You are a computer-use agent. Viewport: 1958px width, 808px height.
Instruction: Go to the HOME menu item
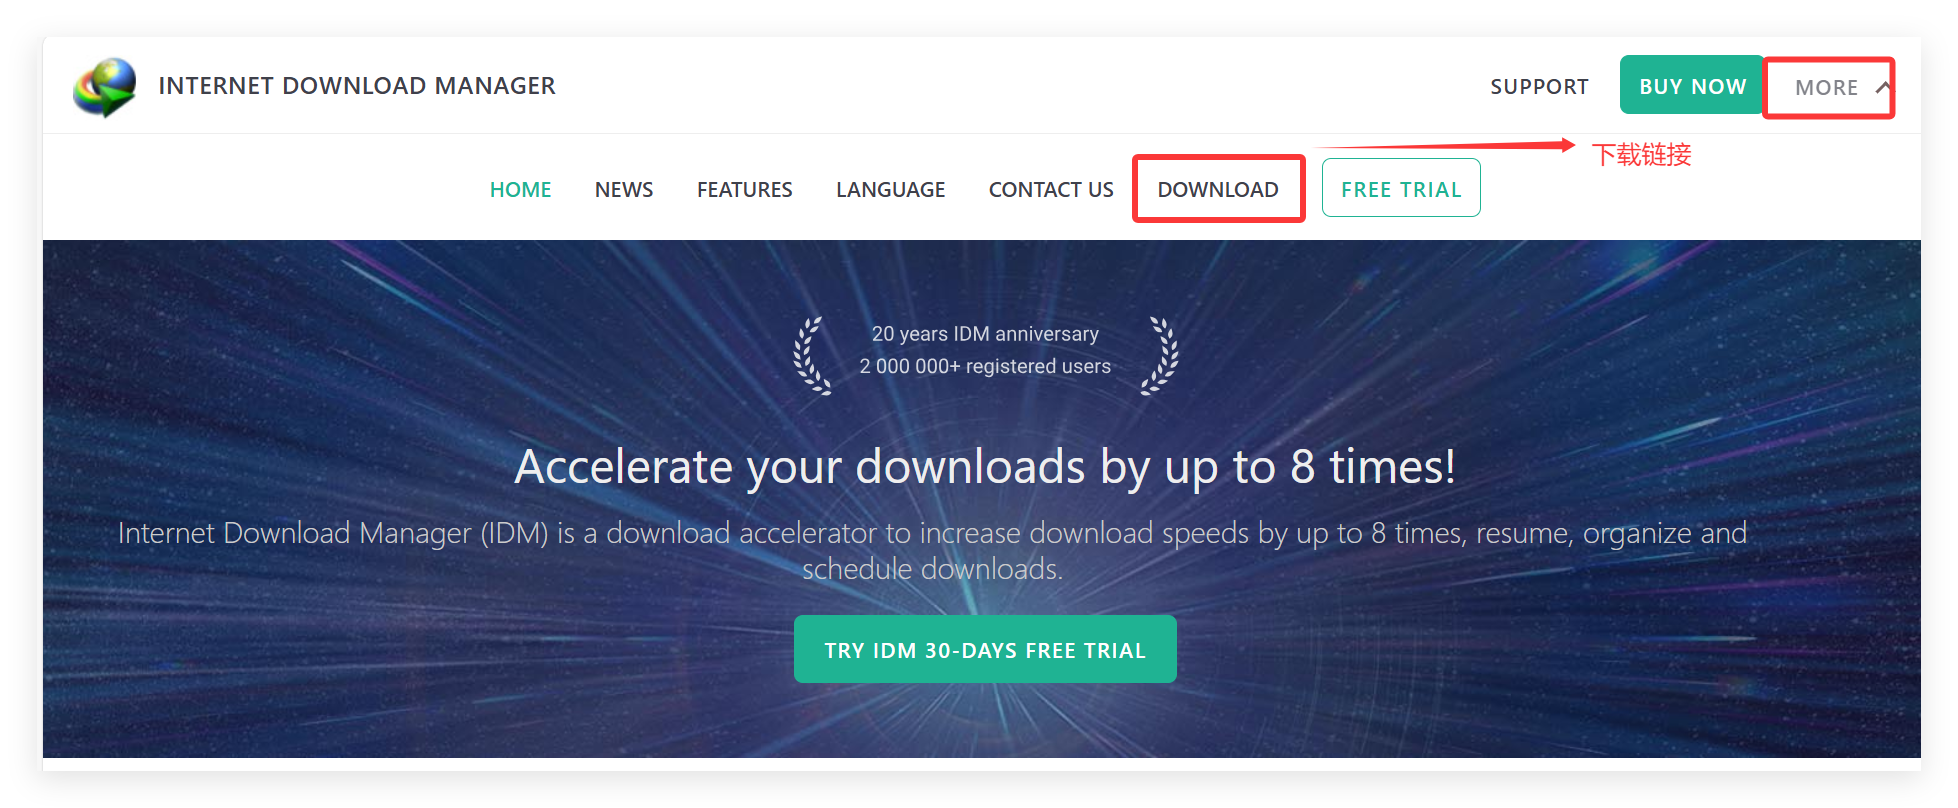click(520, 189)
